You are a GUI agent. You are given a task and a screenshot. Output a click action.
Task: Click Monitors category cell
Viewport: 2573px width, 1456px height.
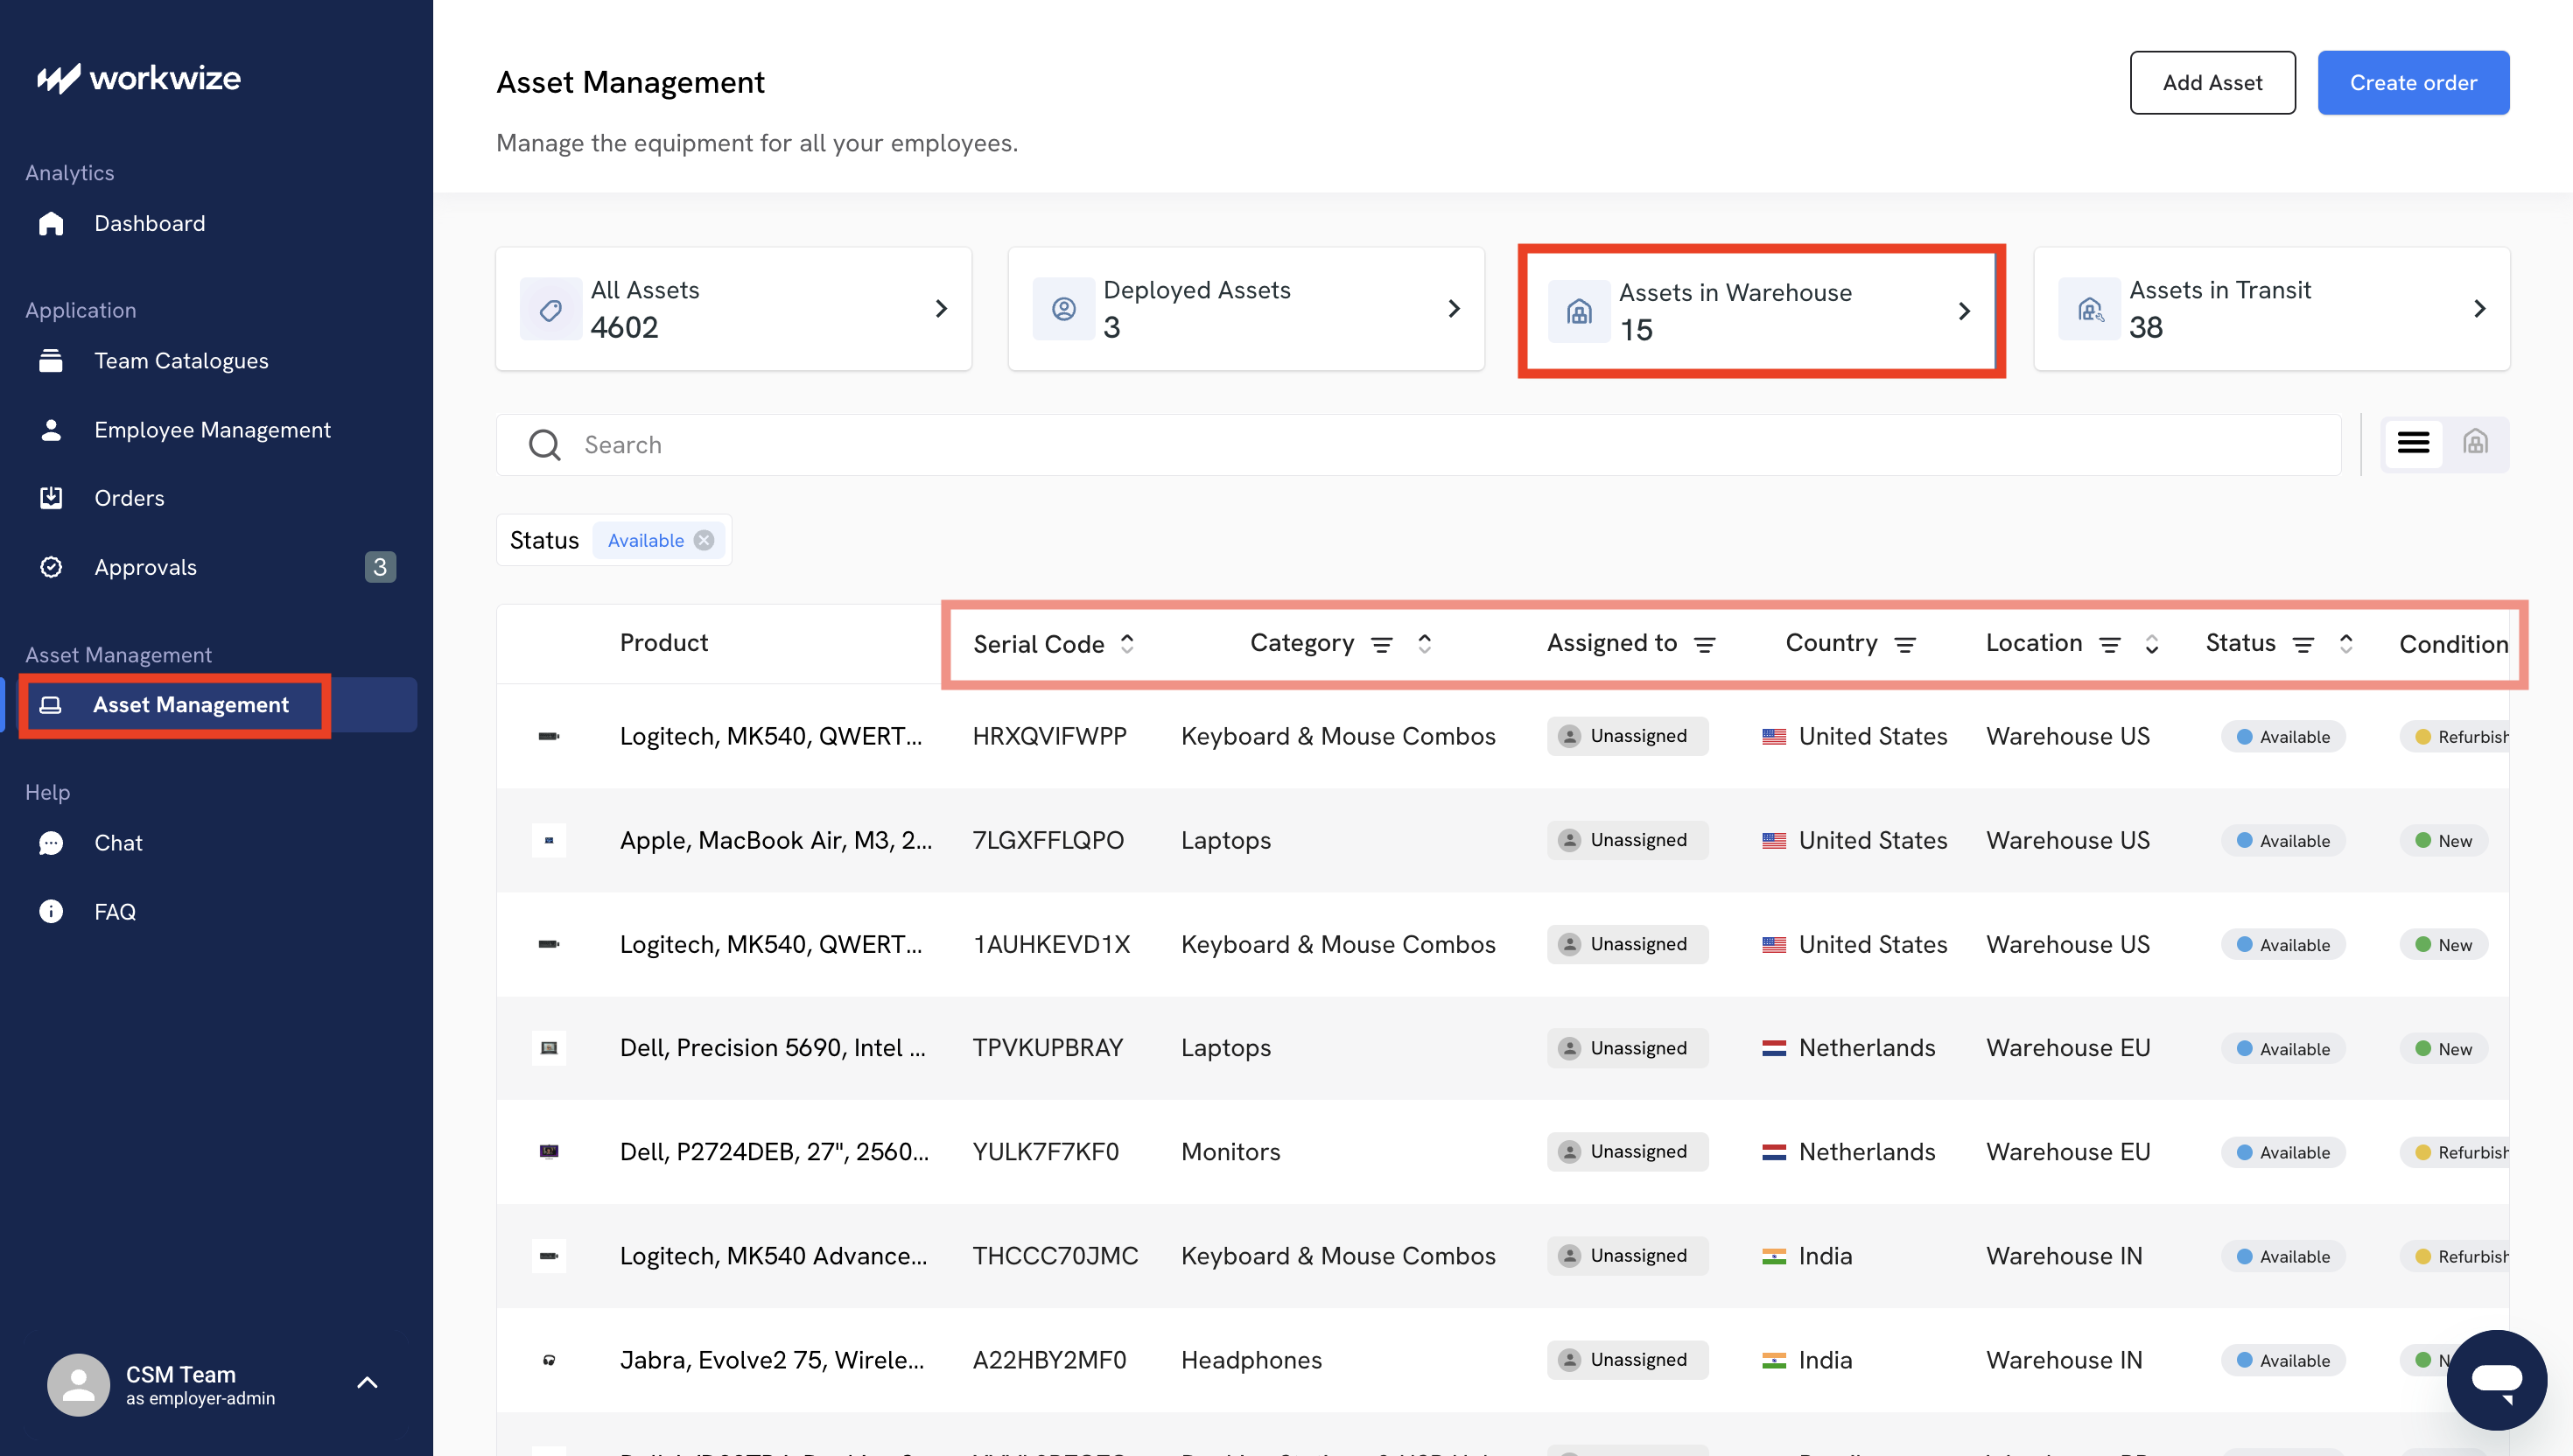[1230, 1152]
